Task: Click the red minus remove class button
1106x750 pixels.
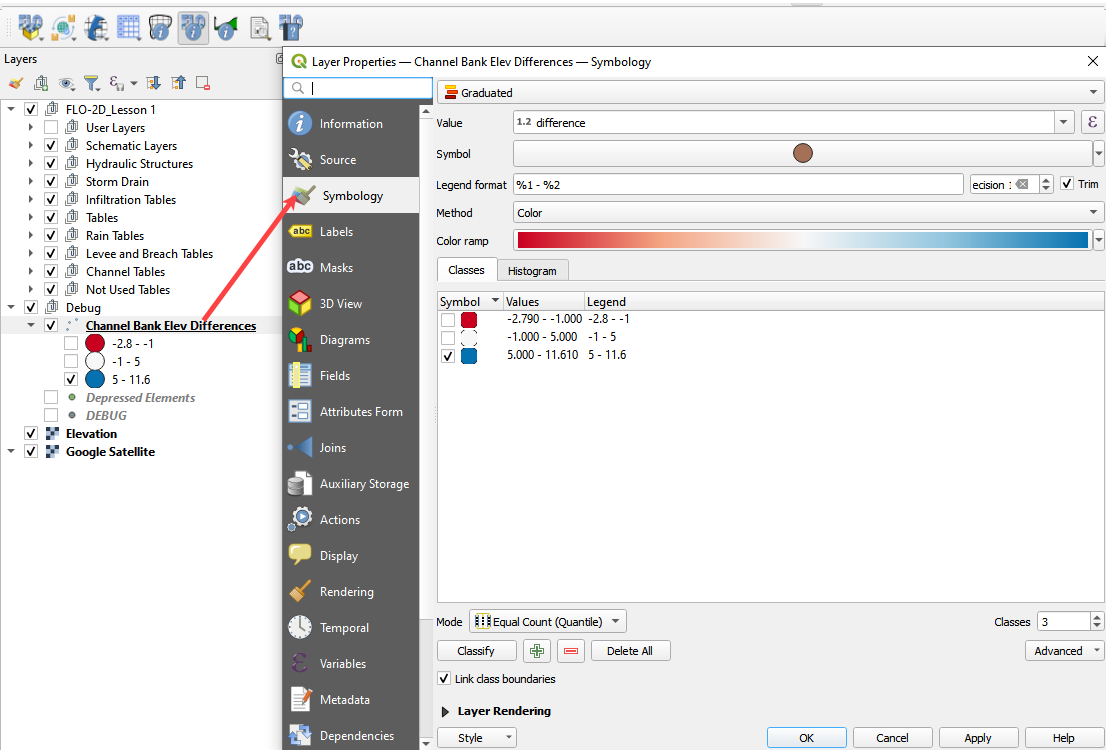Action: coord(571,651)
